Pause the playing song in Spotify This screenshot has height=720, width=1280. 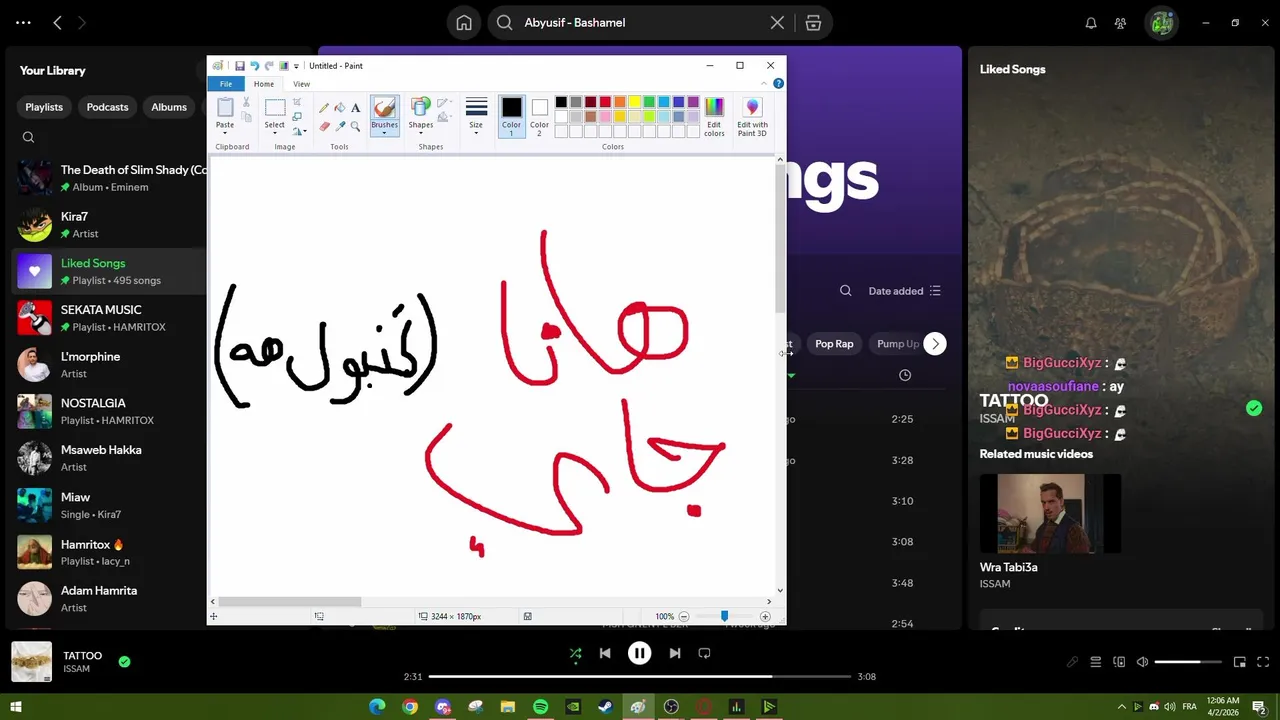[x=640, y=653]
